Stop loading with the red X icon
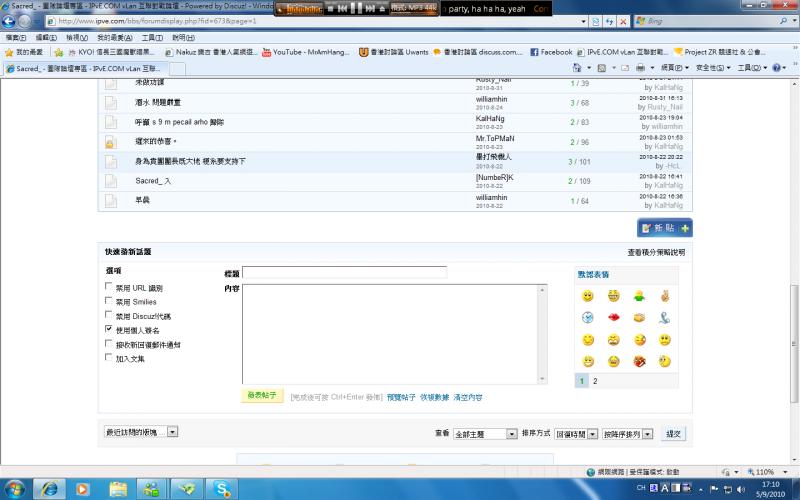The height and width of the screenshot is (500, 800). pos(623,21)
